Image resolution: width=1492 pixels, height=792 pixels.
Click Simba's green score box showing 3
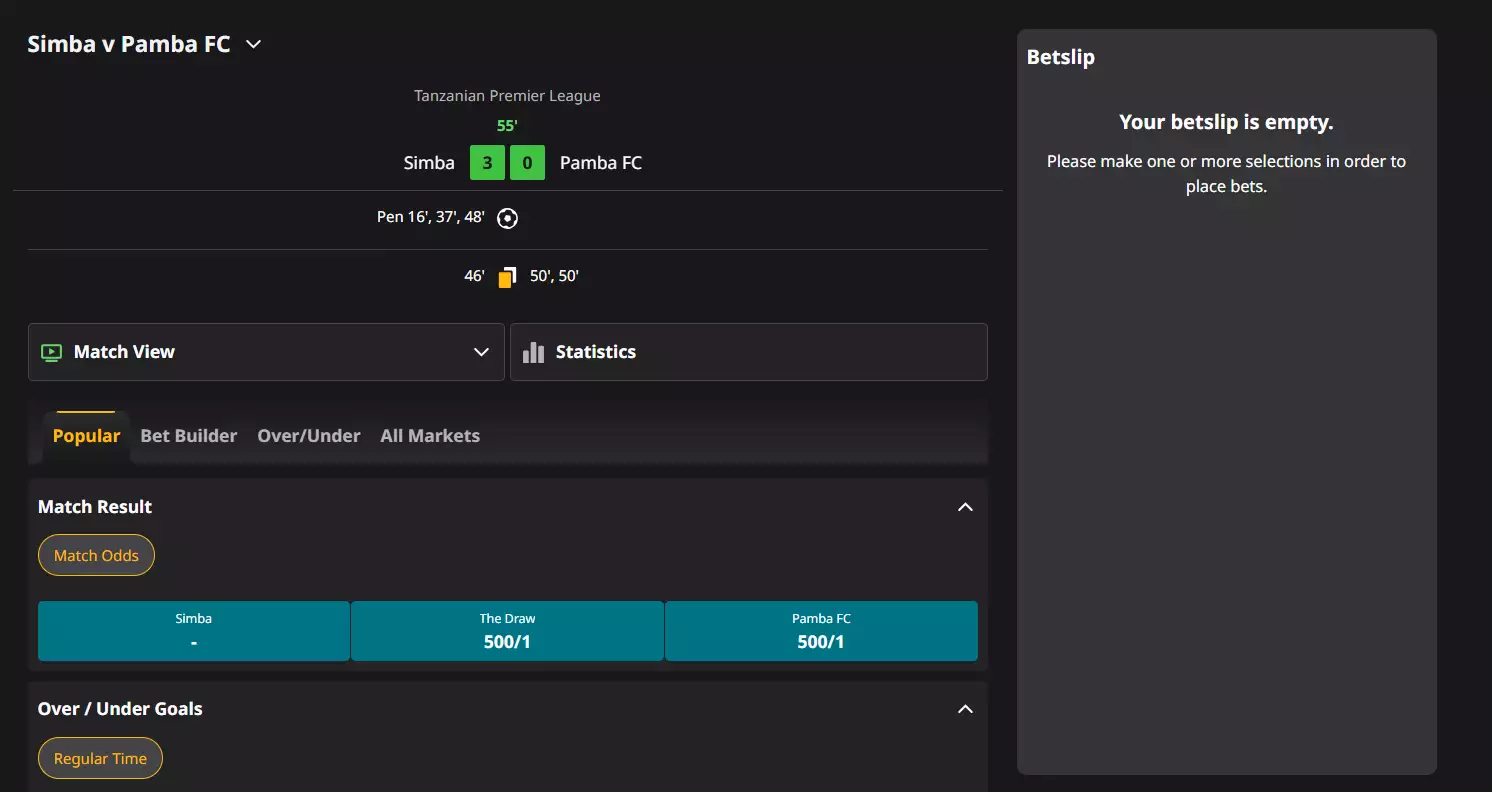(487, 163)
